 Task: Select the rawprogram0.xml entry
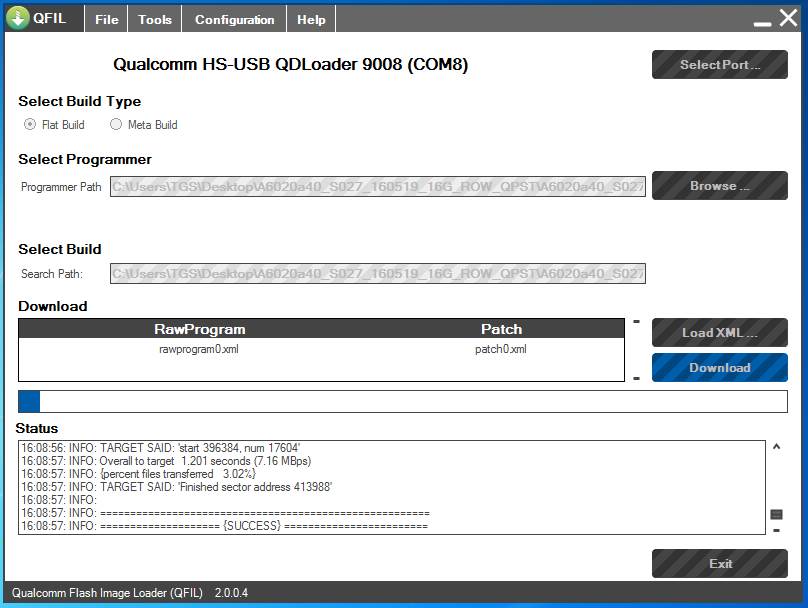click(x=199, y=349)
